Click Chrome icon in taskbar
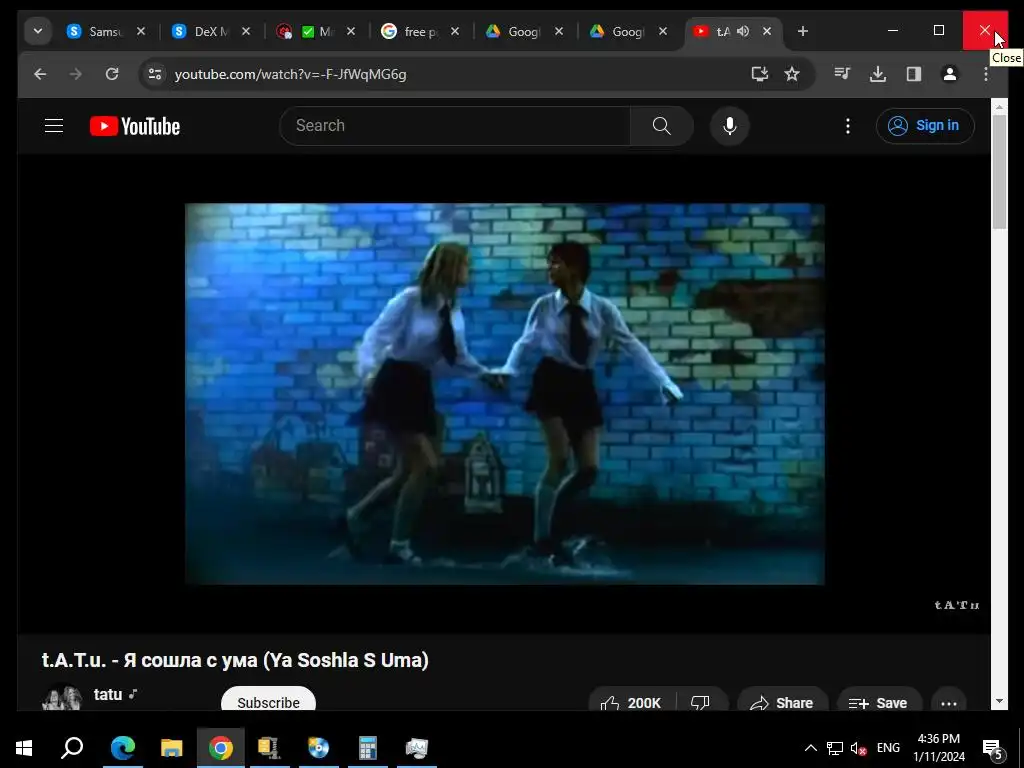1024x768 pixels. (221, 748)
